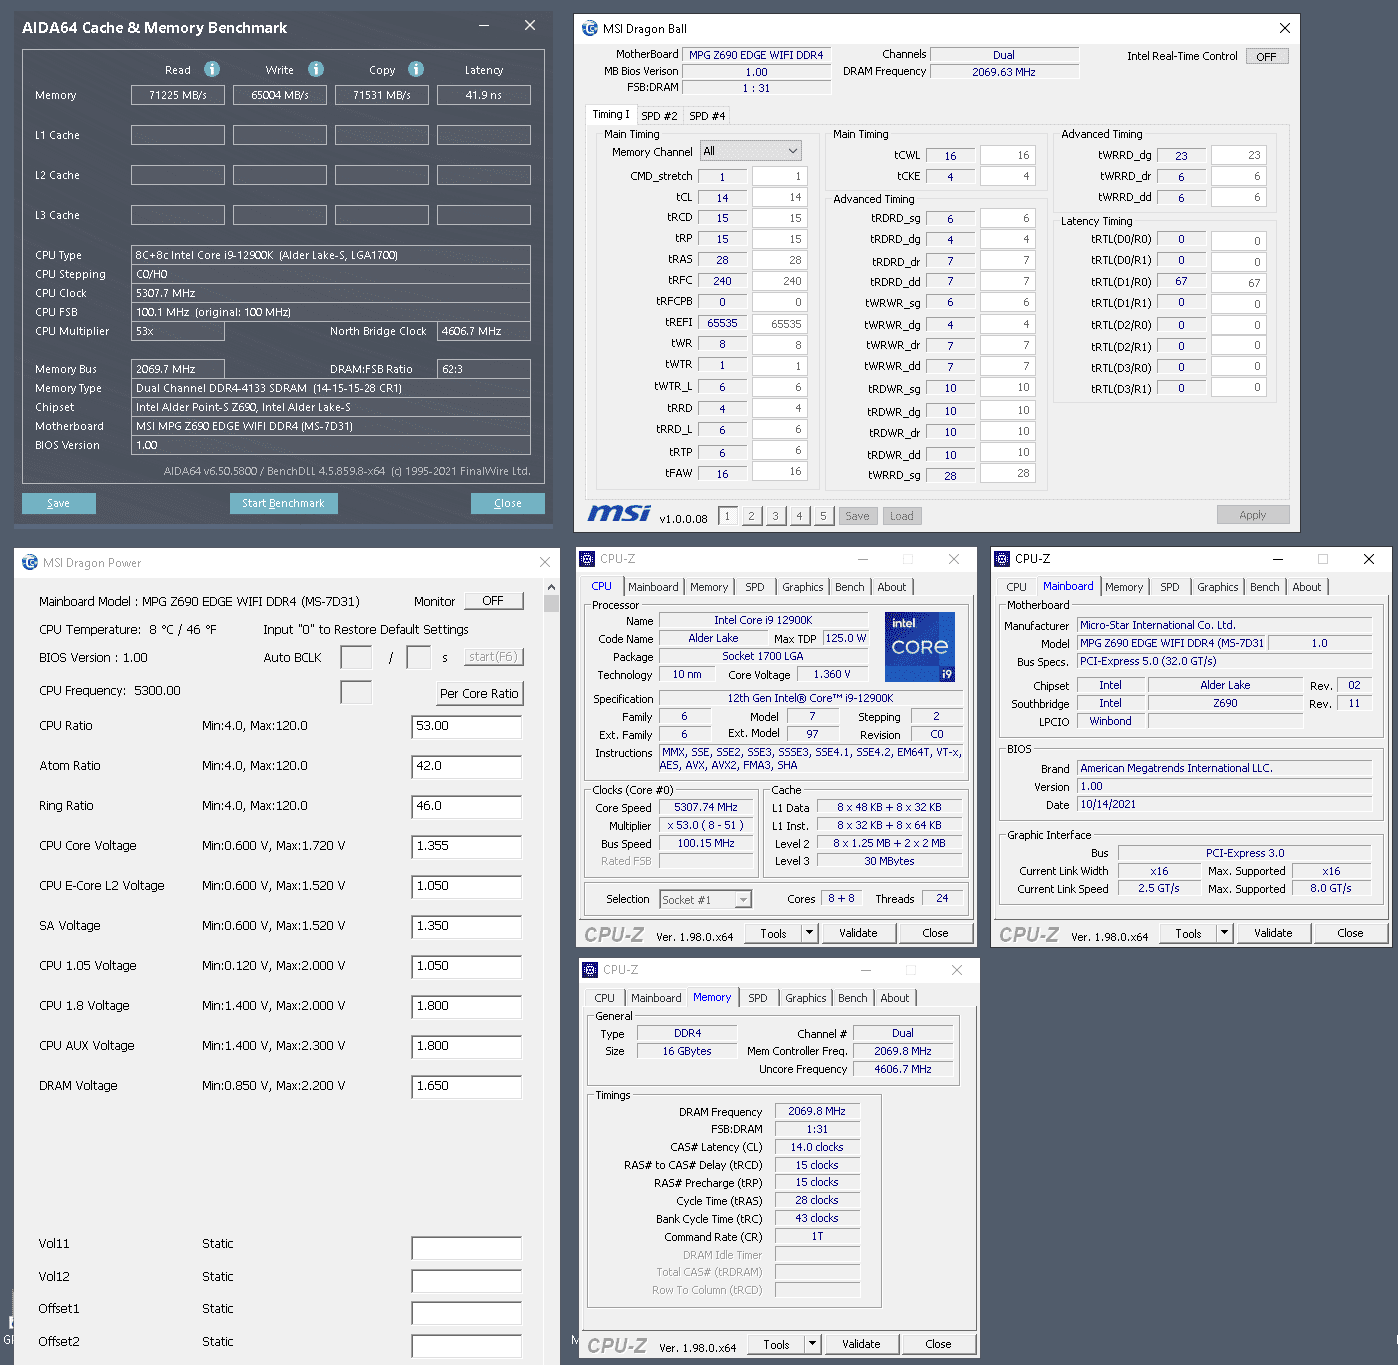Expand Tools dropdown arrow in CPU-Z Memory window

(x=813, y=1344)
